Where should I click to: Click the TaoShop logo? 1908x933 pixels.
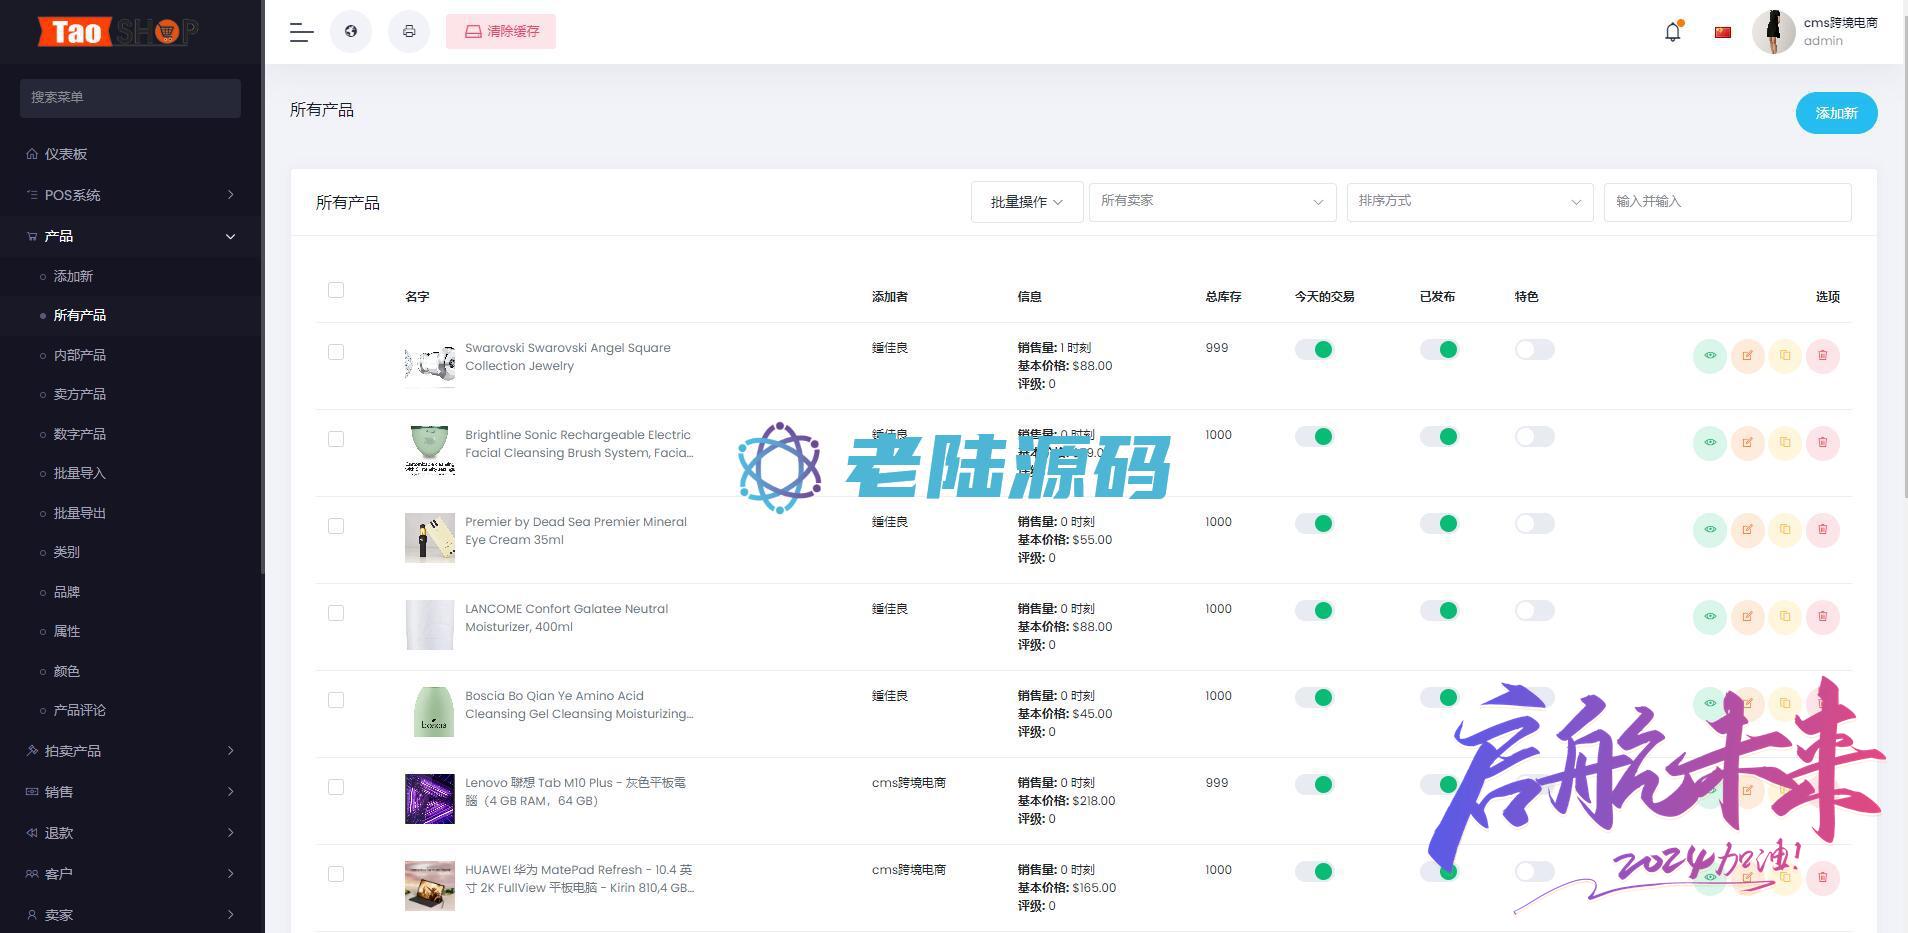point(118,32)
